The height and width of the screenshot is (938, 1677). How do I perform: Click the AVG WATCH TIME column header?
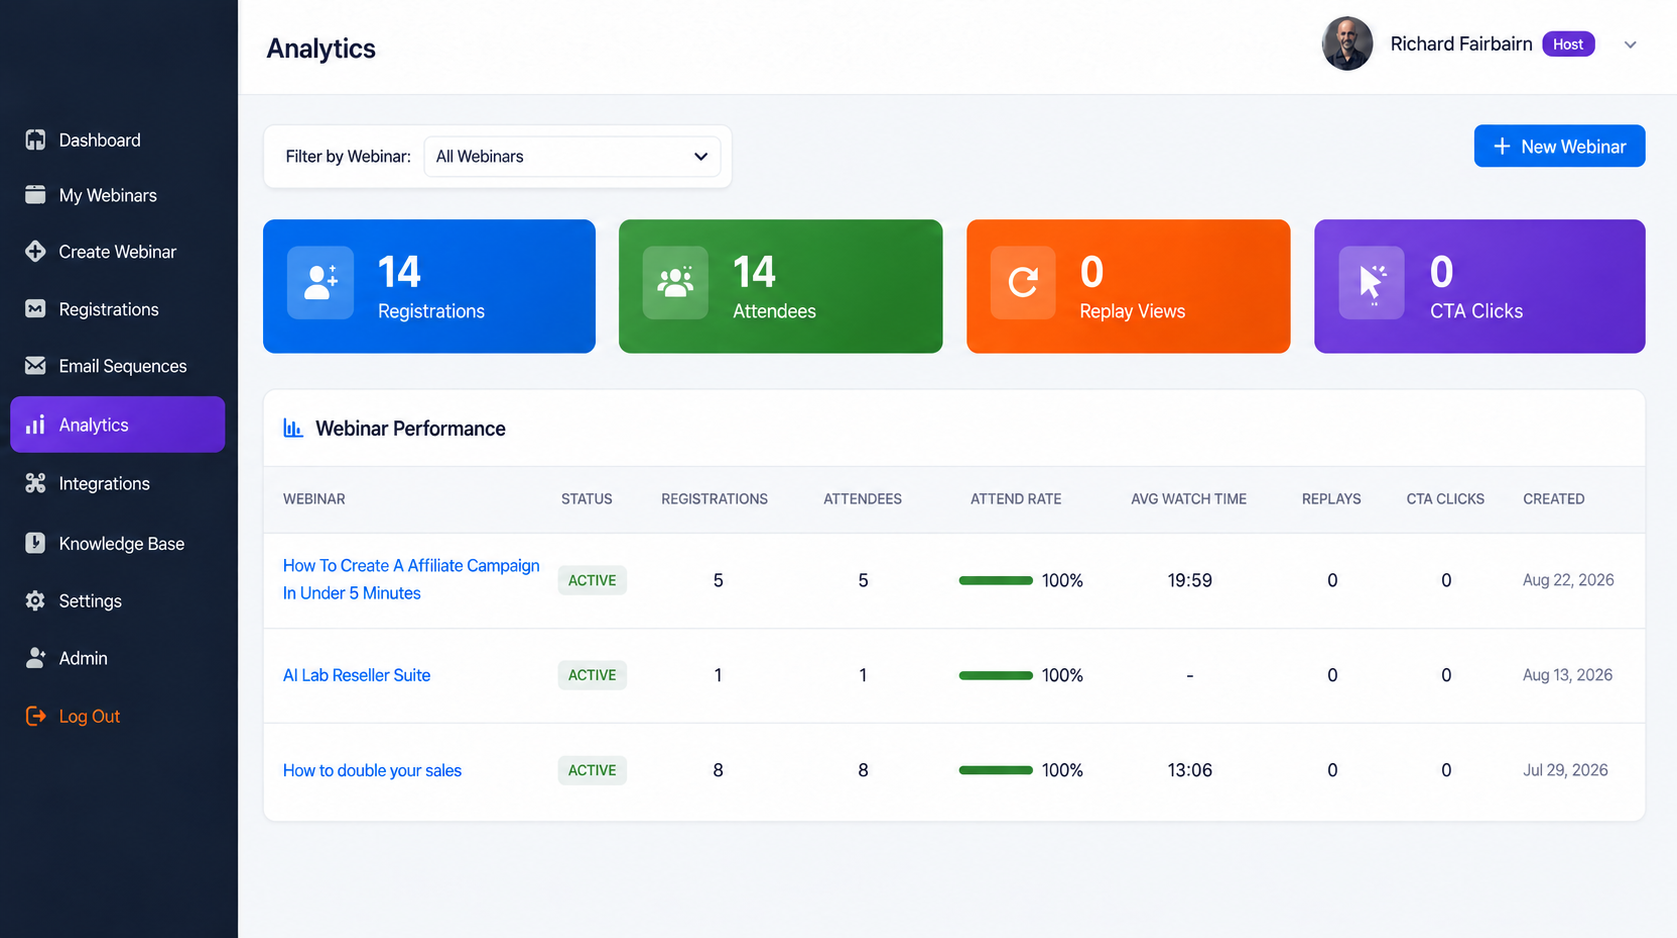1188,499
